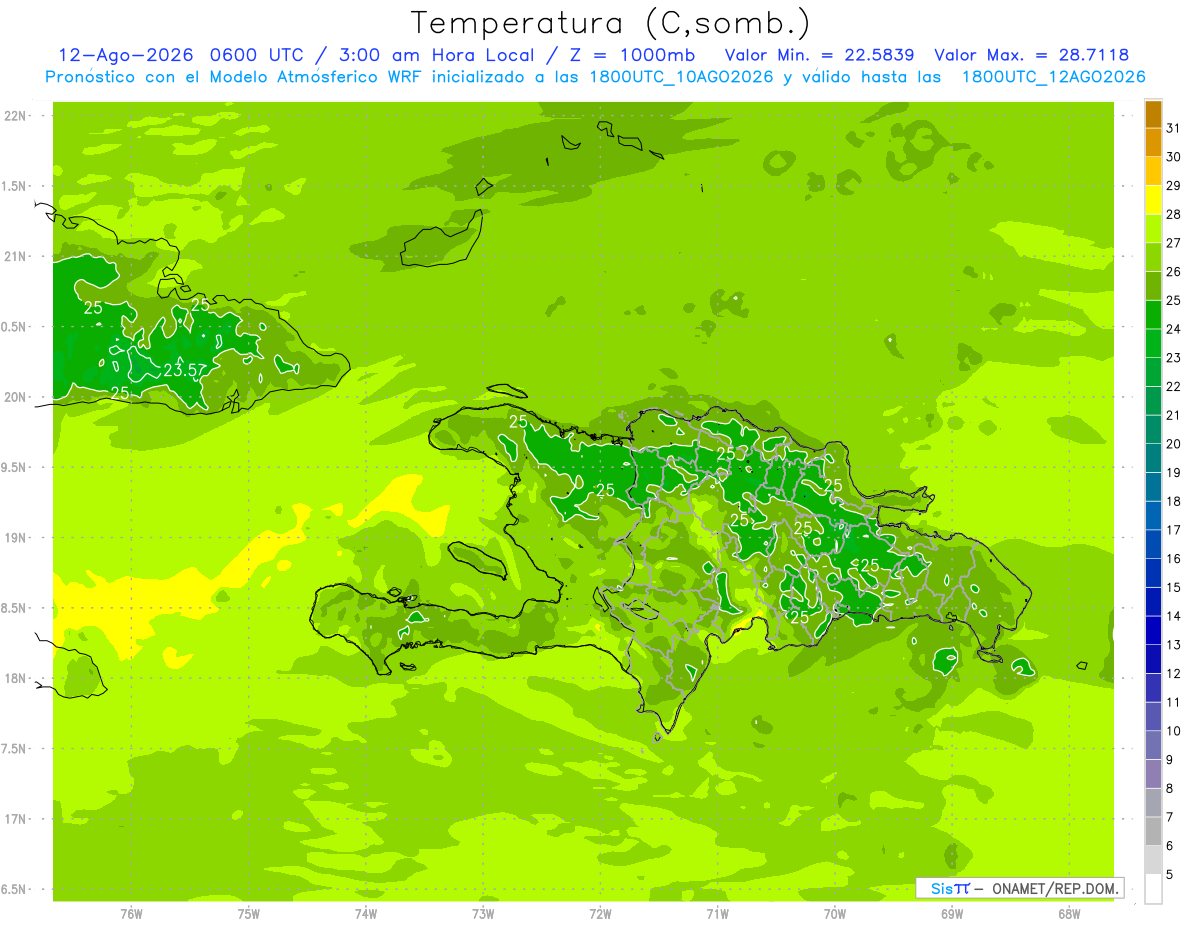Click the "76W" longitude axis label
This screenshot has width=1200, height=927.
click(x=132, y=914)
